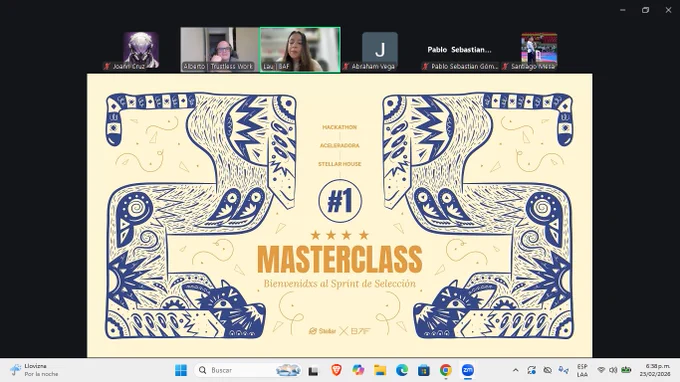The image size is (680, 382).
Task: Click the Buscar search box in taskbar
Action: [248, 370]
